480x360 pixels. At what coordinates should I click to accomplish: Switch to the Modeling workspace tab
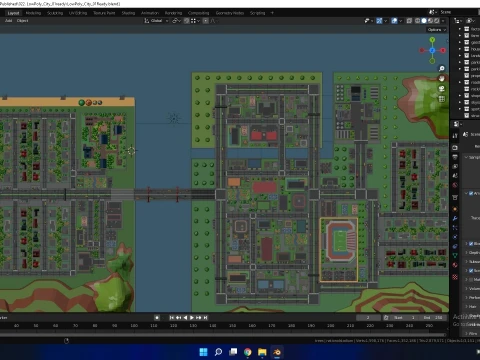pyautogui.click(x=33, y=13)
